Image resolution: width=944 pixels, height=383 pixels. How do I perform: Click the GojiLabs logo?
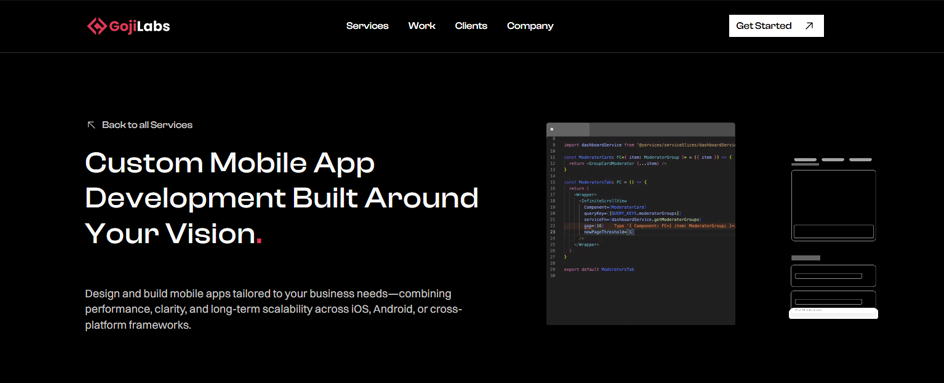(128, 26)
